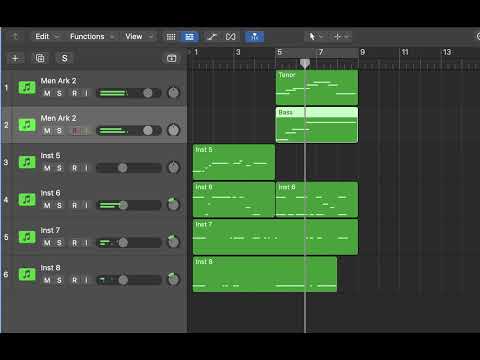Open the pointer left-click tool menu
Screen dimensions: 480x360
click(315, 36)
